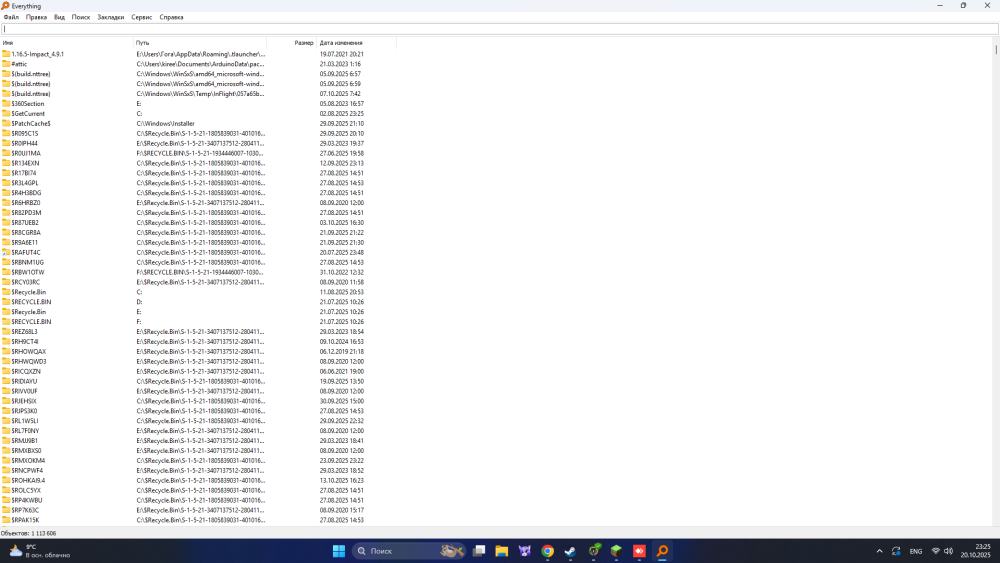The width and height of the screenshot is (1000, 563).
Task: Select the $RBNM1UG folder name
Action: click(27, 262)
